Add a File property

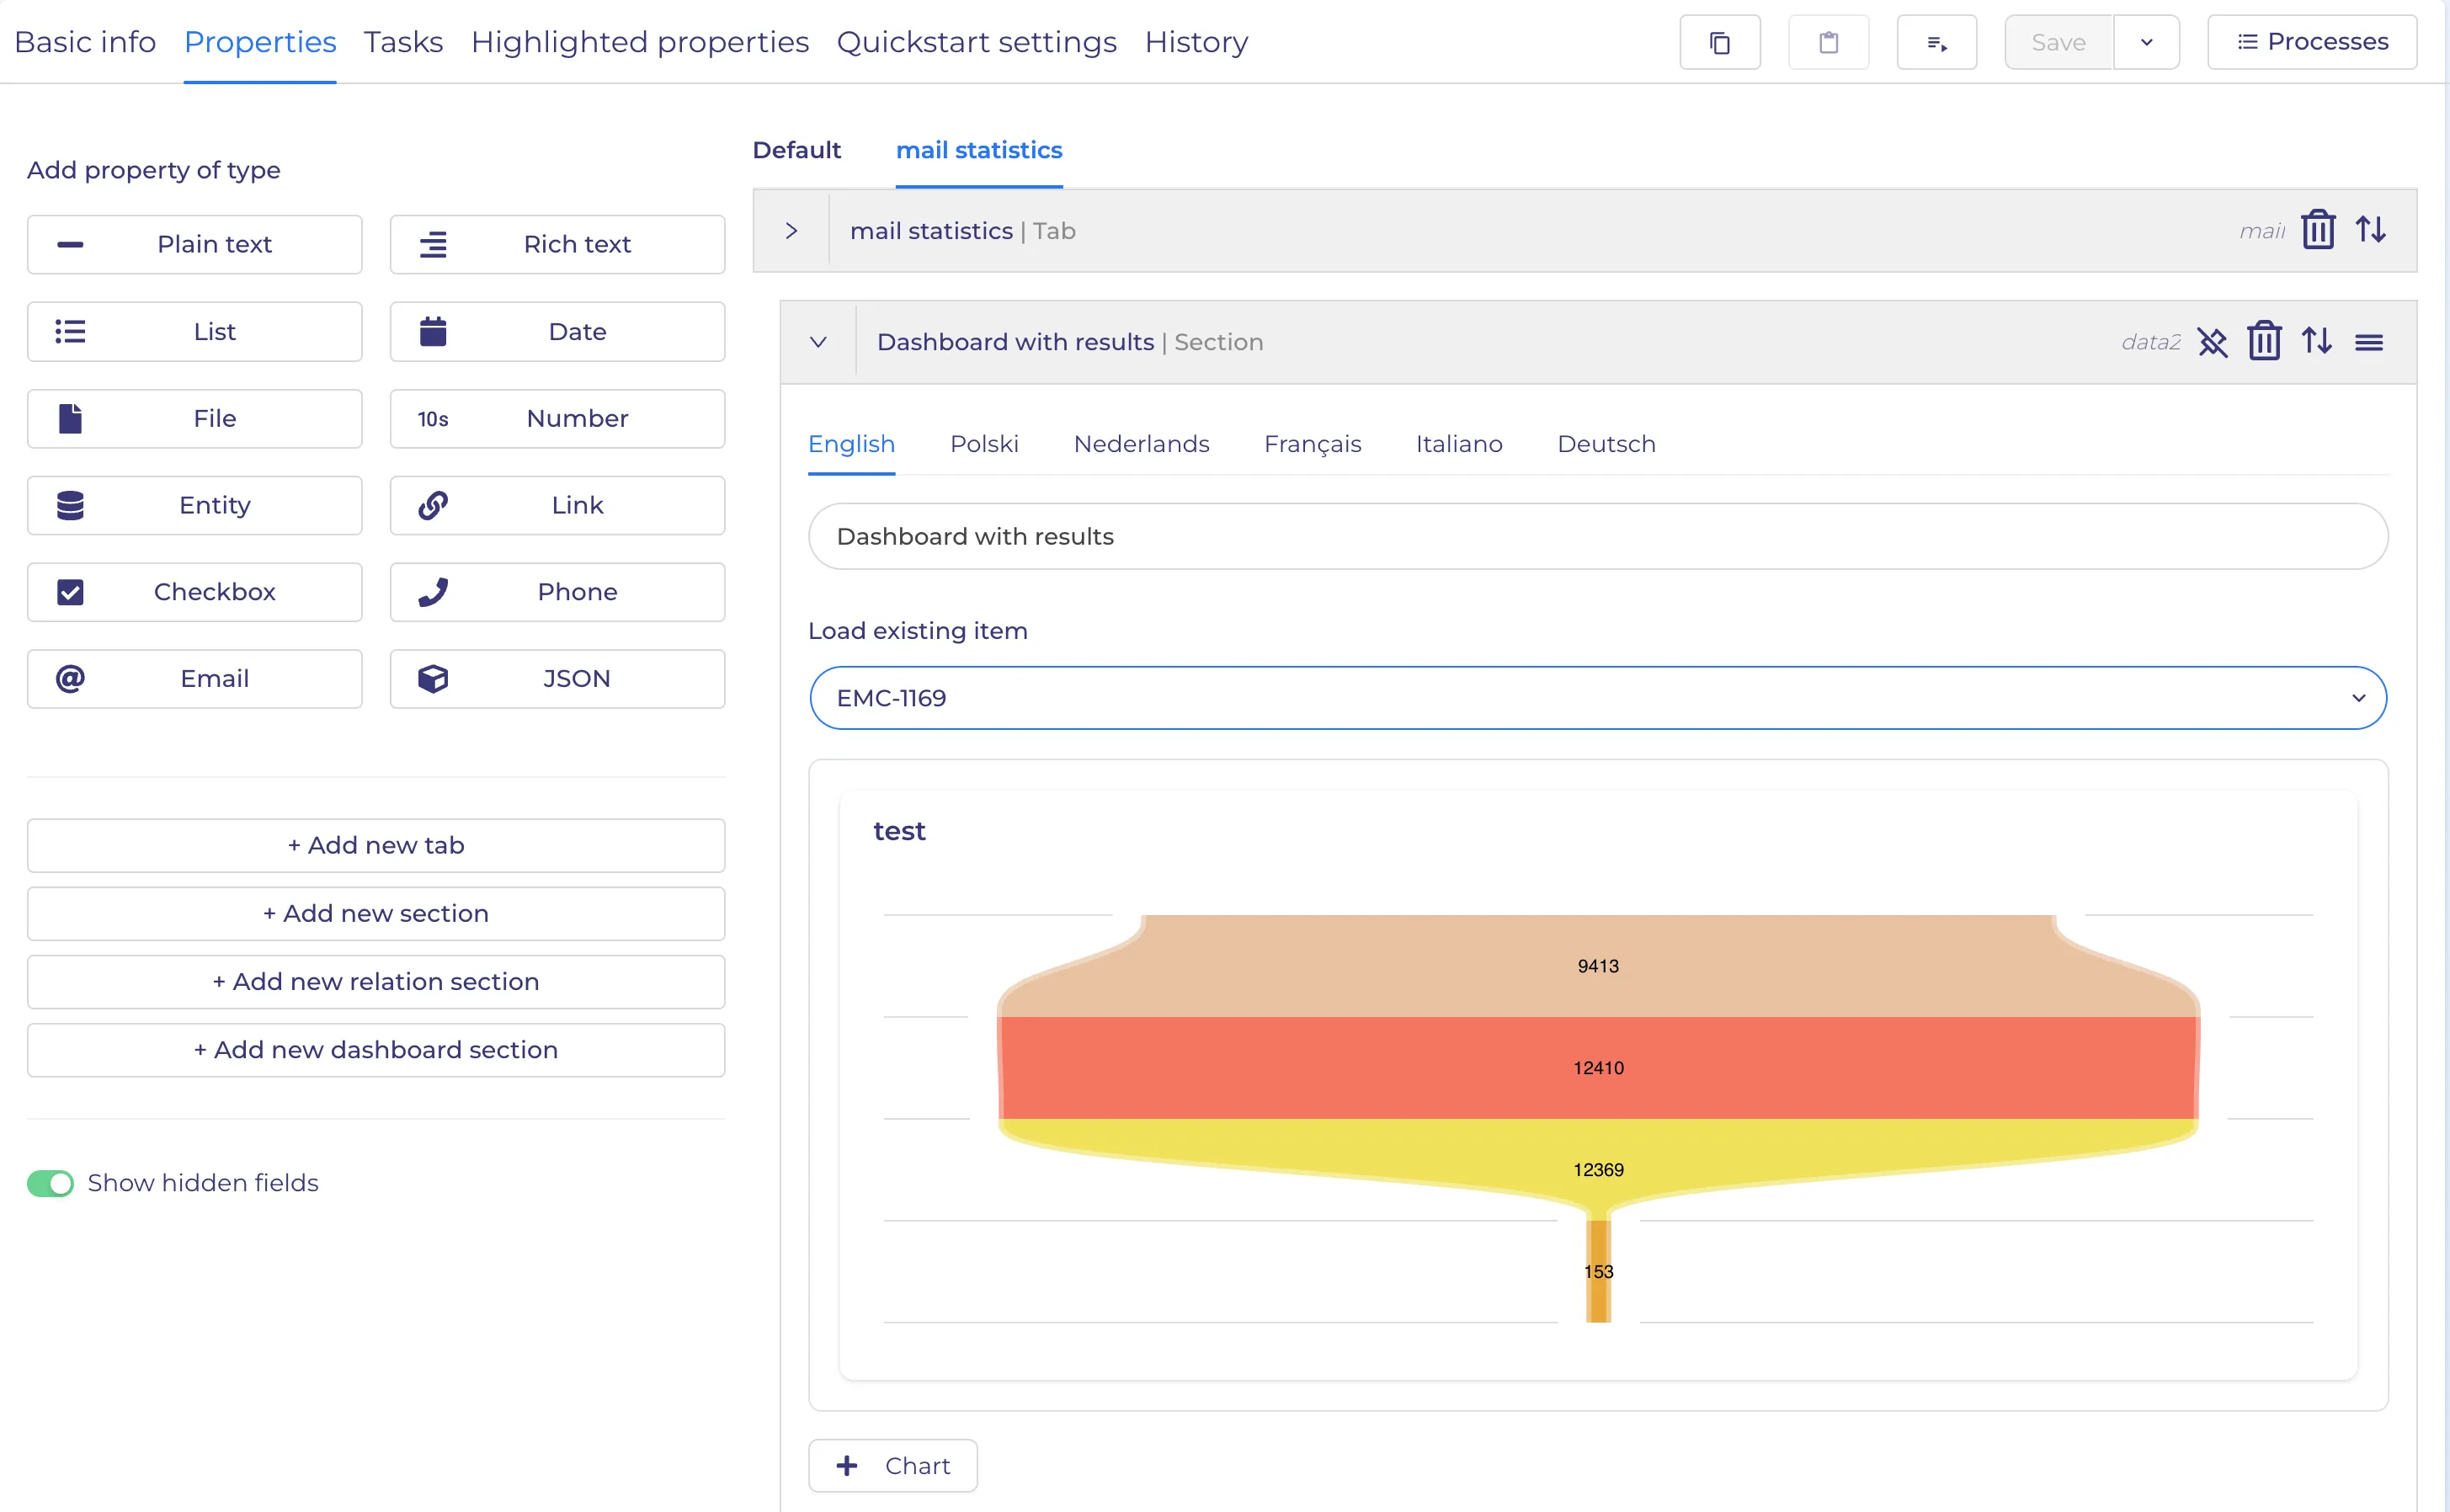tap(195, 418)
